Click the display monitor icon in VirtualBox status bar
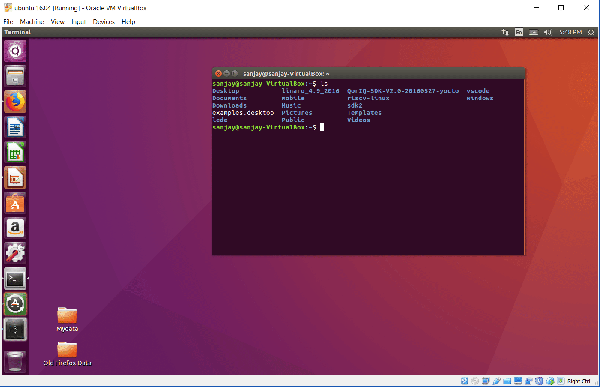600x387 pixels. click(x=518, y=381)
